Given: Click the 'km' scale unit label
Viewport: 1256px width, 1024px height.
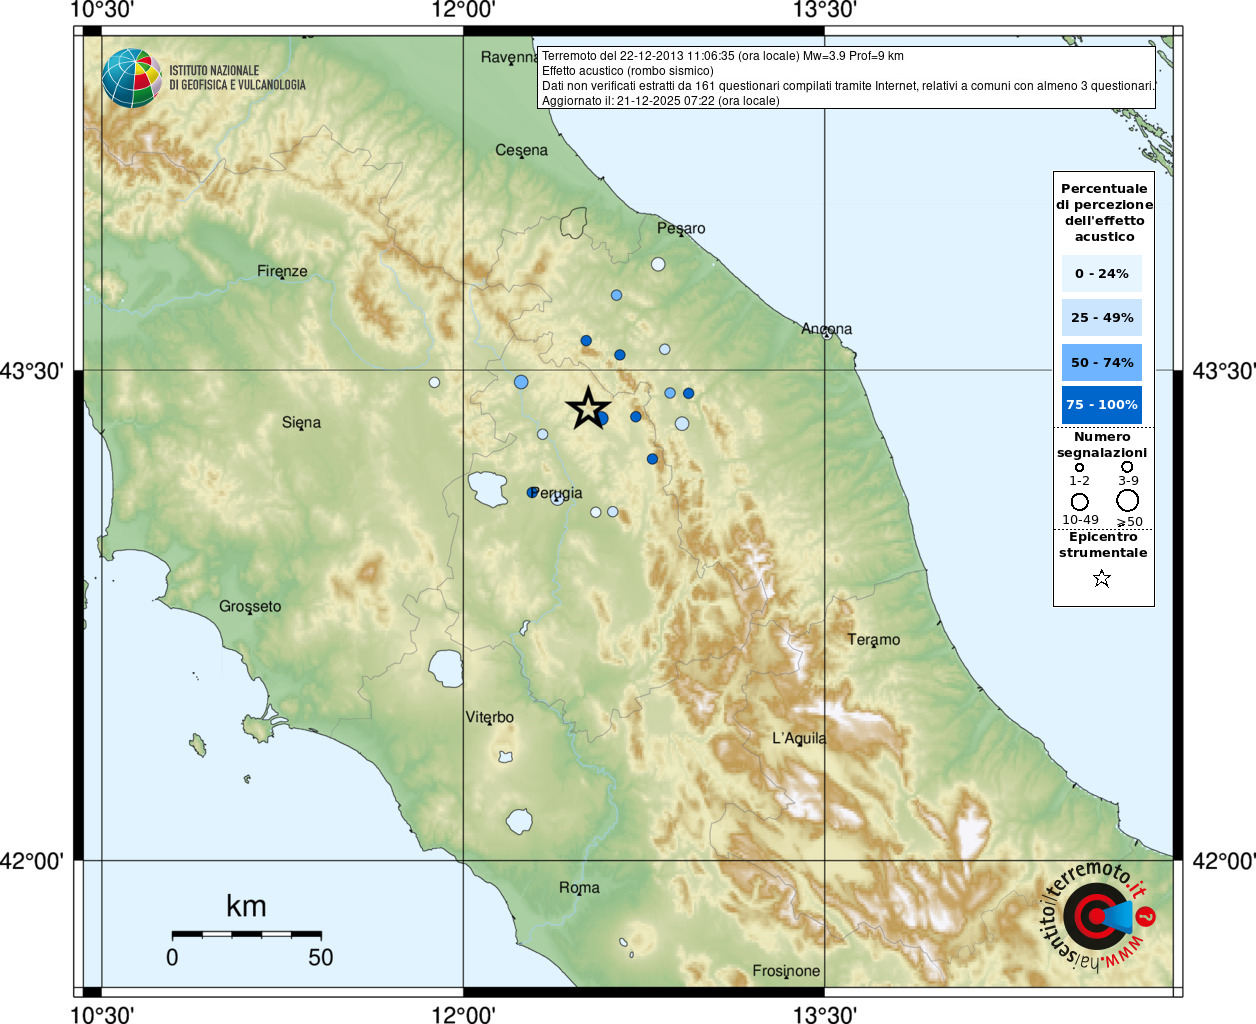Looking at the screenshot, I should (246, 906).
